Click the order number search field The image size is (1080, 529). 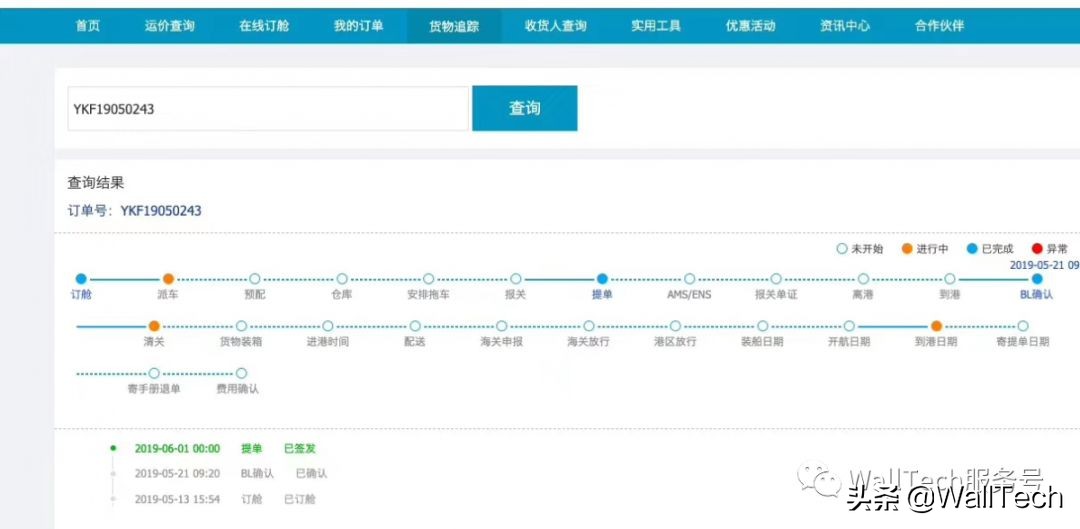point(268,108)
